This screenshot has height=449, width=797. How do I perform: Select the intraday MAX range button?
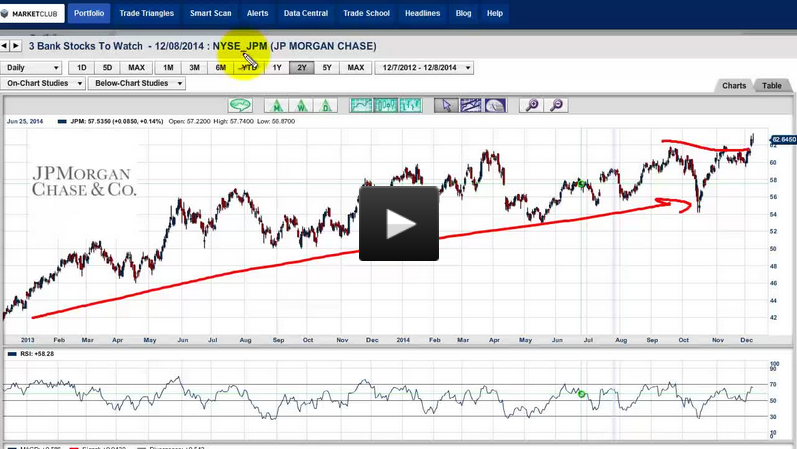coord(136,68)
